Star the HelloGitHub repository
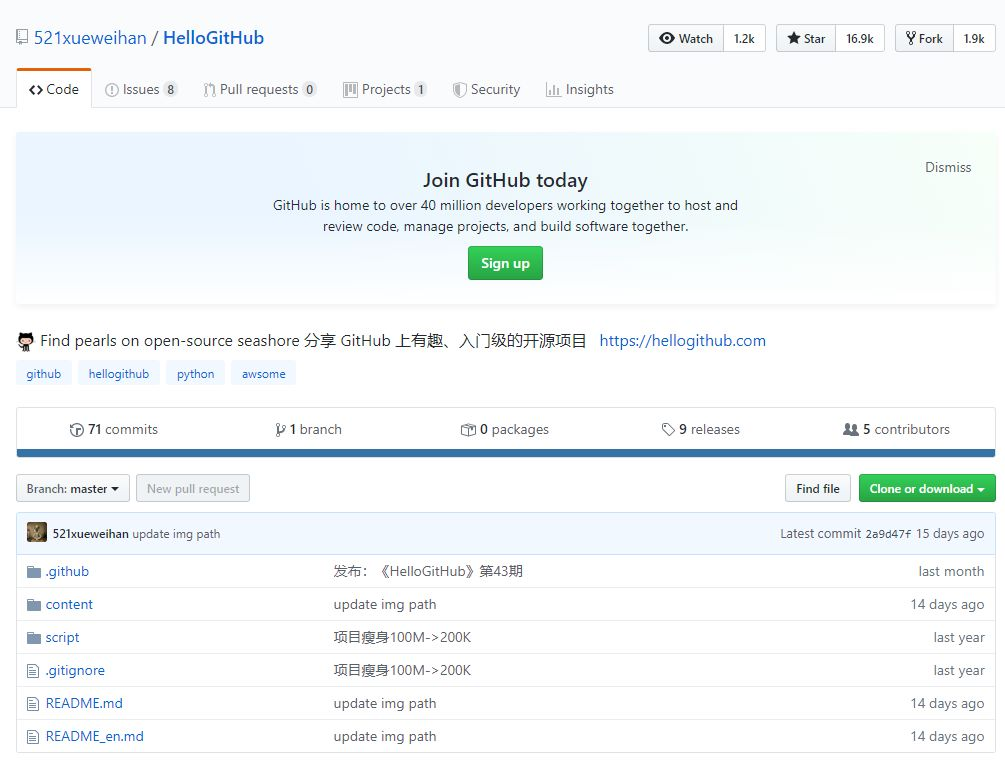This screenshot has width=1005, height=761. click(806, 38)
